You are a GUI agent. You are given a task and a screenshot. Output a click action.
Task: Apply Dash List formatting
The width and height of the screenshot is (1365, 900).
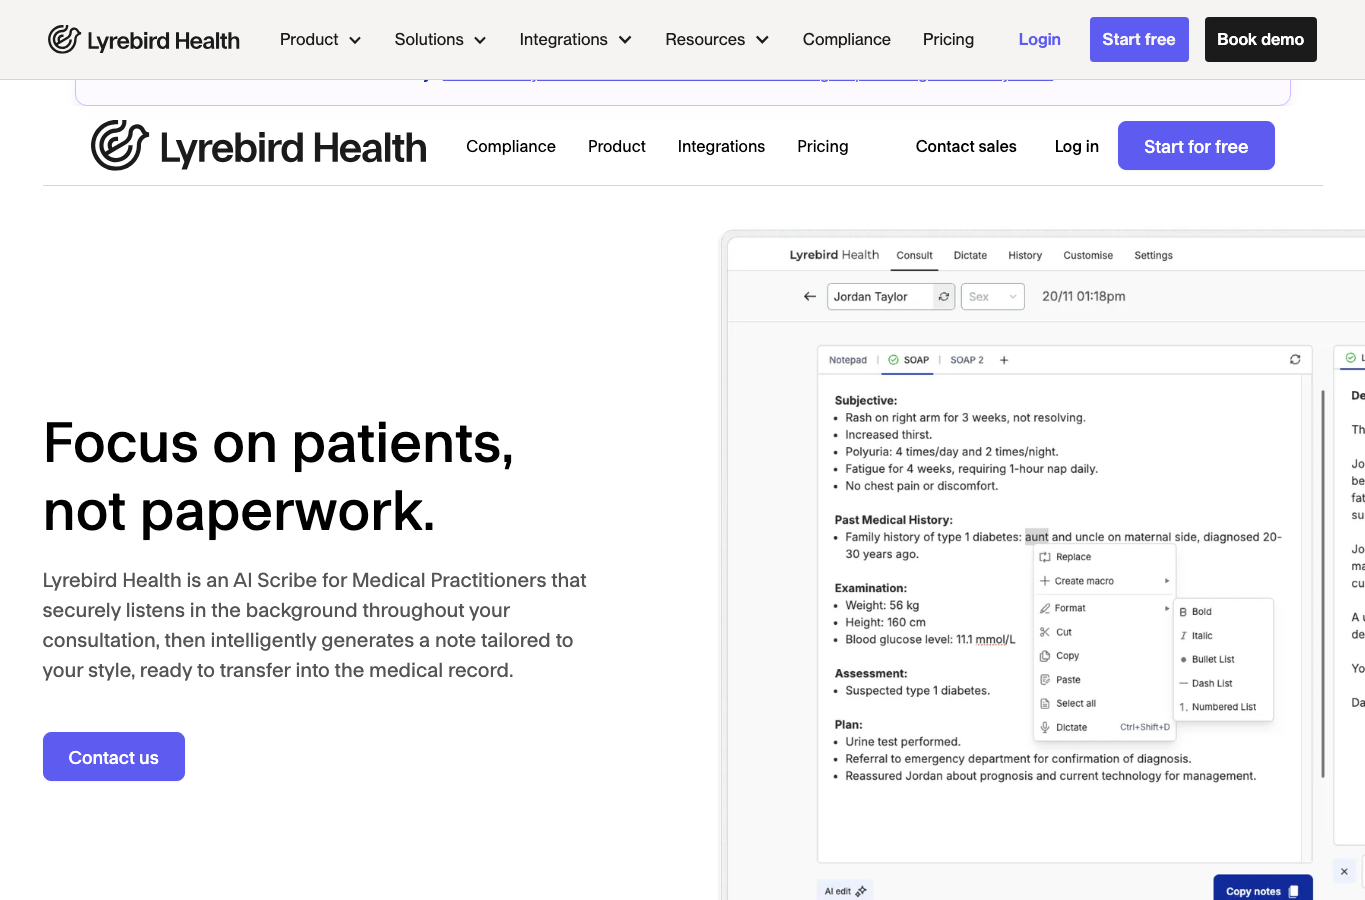[1206, 683]
